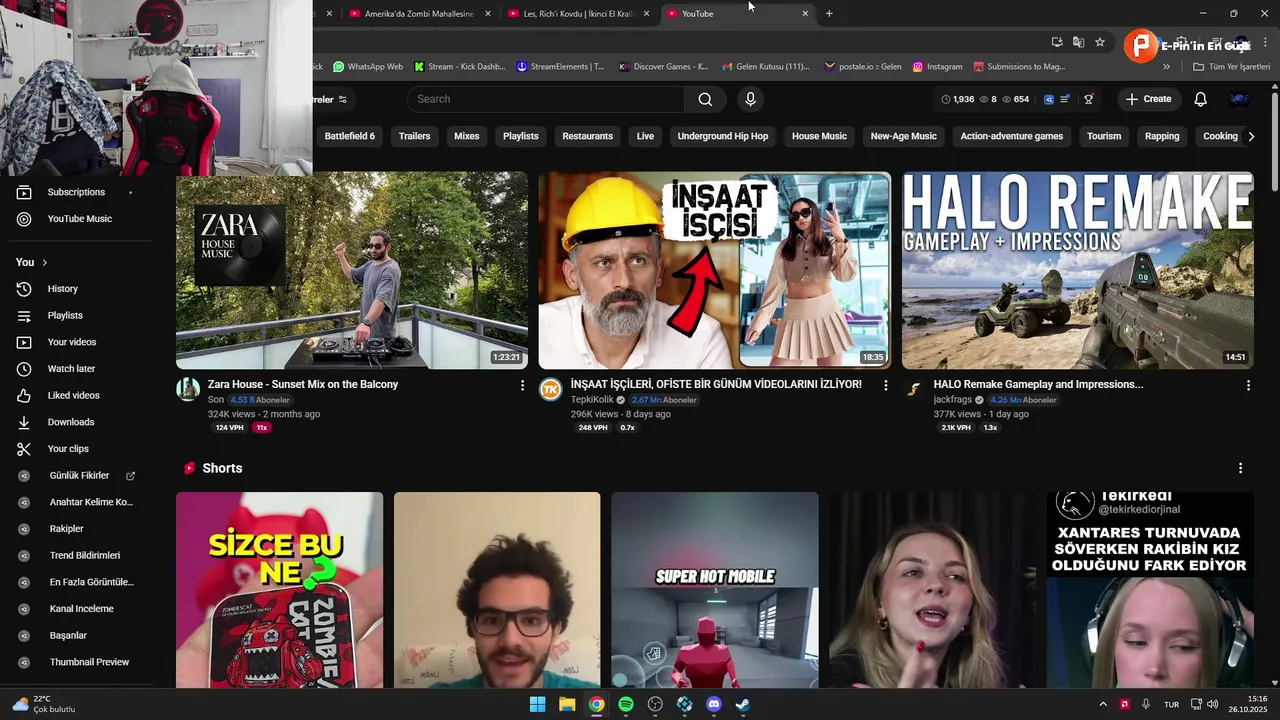Open WhatsApp Web bookmark
The height and width of the screenshot is (720, 1280).
(368, 67)
